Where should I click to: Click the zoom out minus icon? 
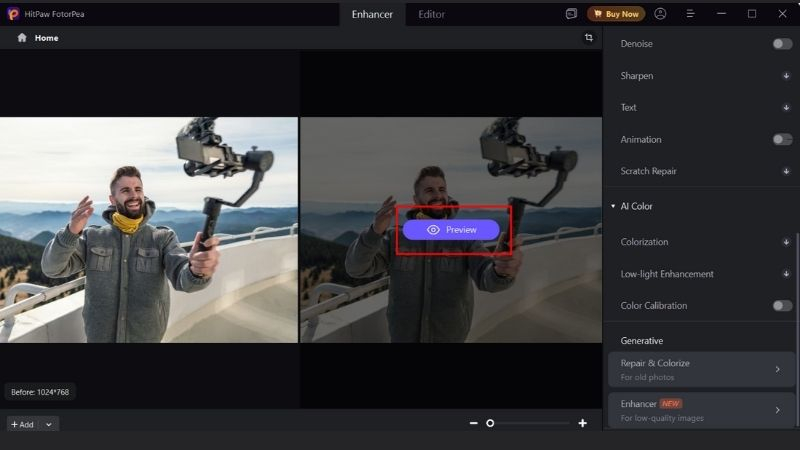(x=474, y=423)
